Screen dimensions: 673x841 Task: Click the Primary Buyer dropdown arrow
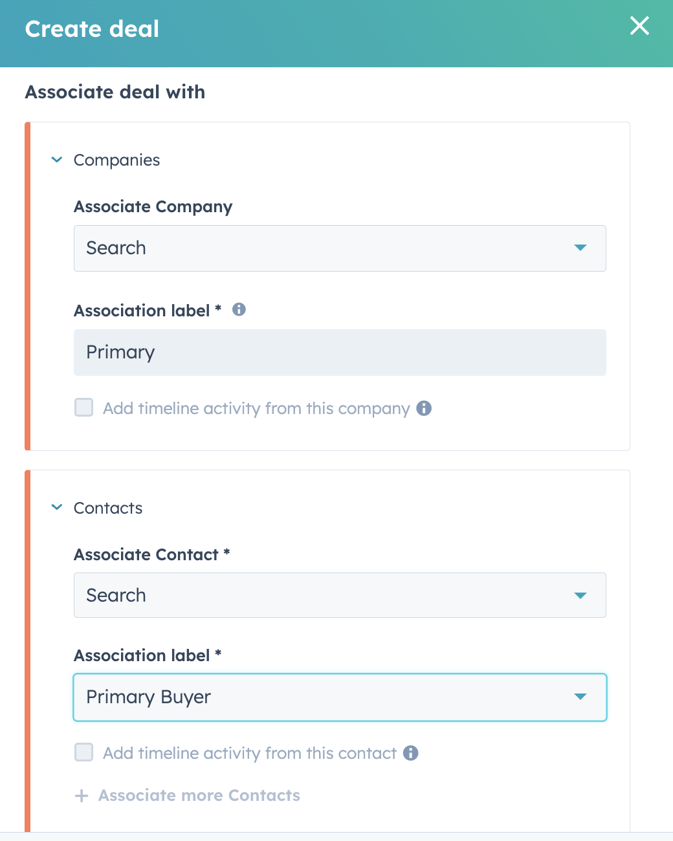click(x=580, y=697)
